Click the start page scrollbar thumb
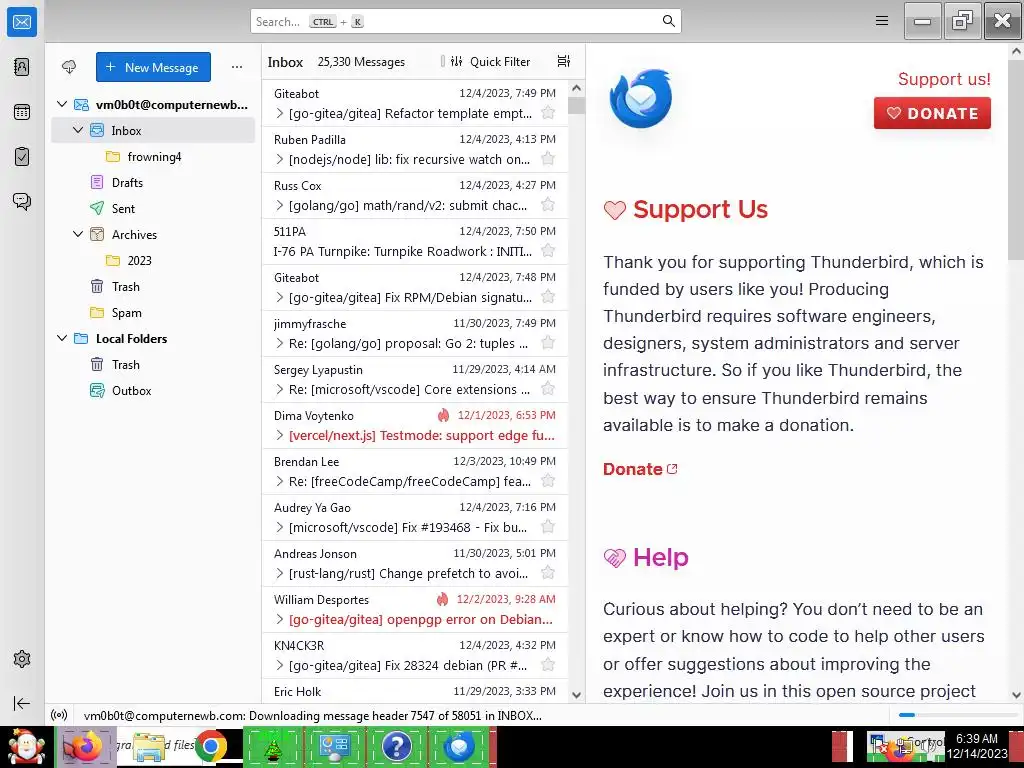Image resolution: width=1024 pixels, height=768 pixels. 1016,160
